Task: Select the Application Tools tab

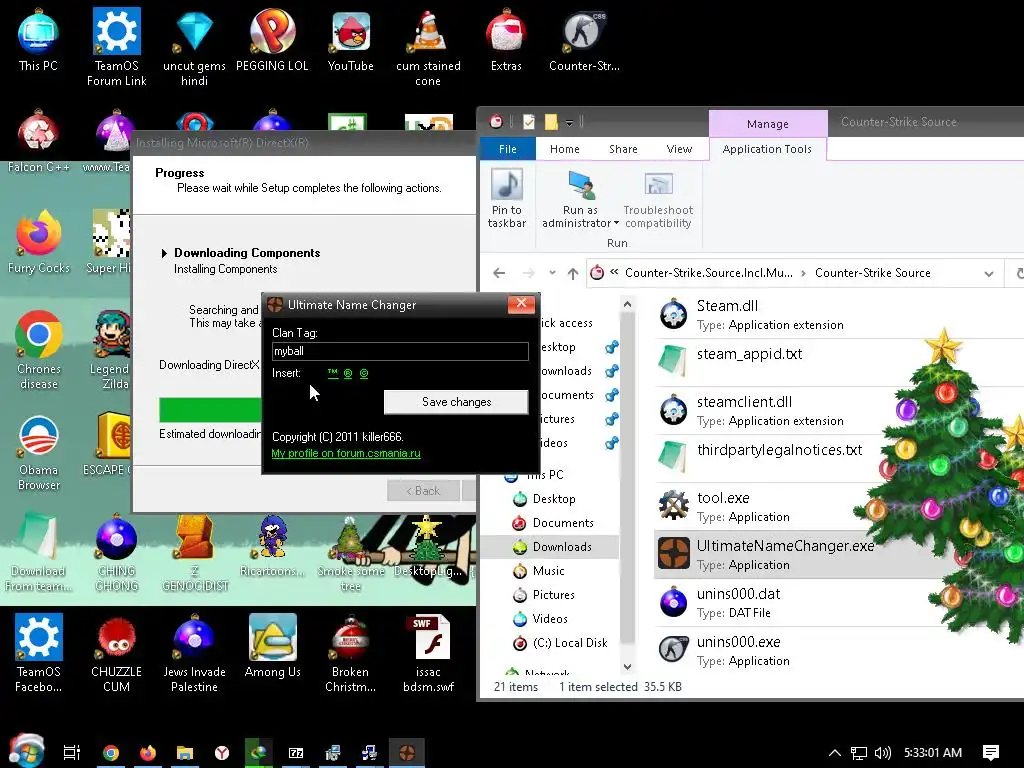Action: click(x=767, y=149)
